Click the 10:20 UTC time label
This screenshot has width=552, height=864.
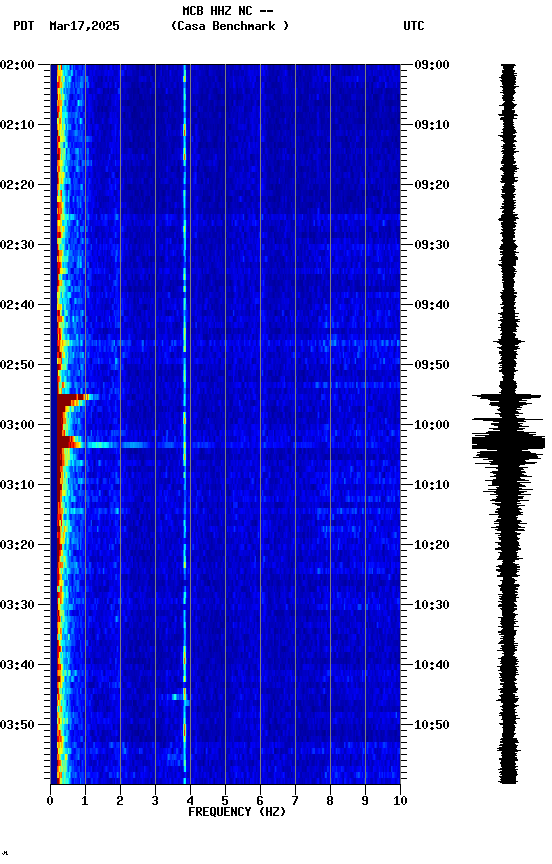click(432, 545)
